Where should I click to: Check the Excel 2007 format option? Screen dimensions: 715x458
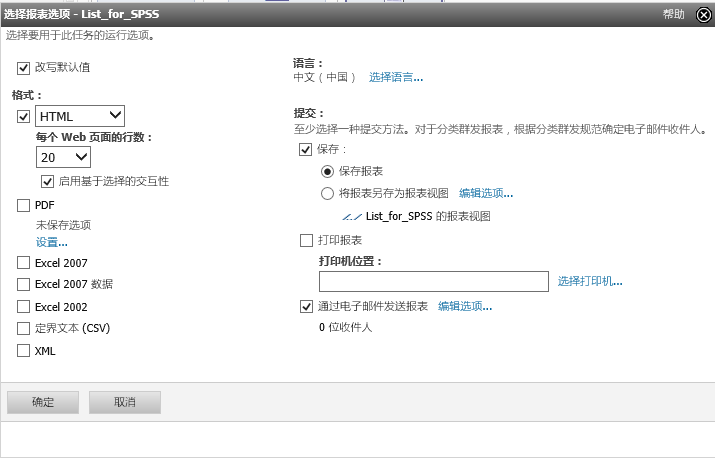pos(23,263)
